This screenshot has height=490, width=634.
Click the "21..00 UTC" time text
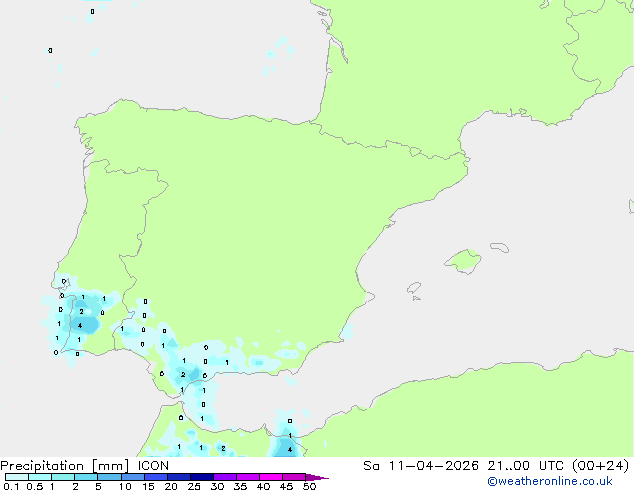(x=525, y=466)
